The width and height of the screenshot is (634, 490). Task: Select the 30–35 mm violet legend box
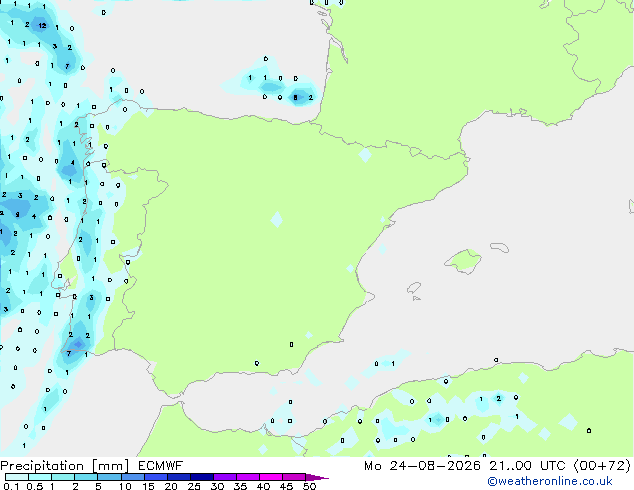point(224,477)
